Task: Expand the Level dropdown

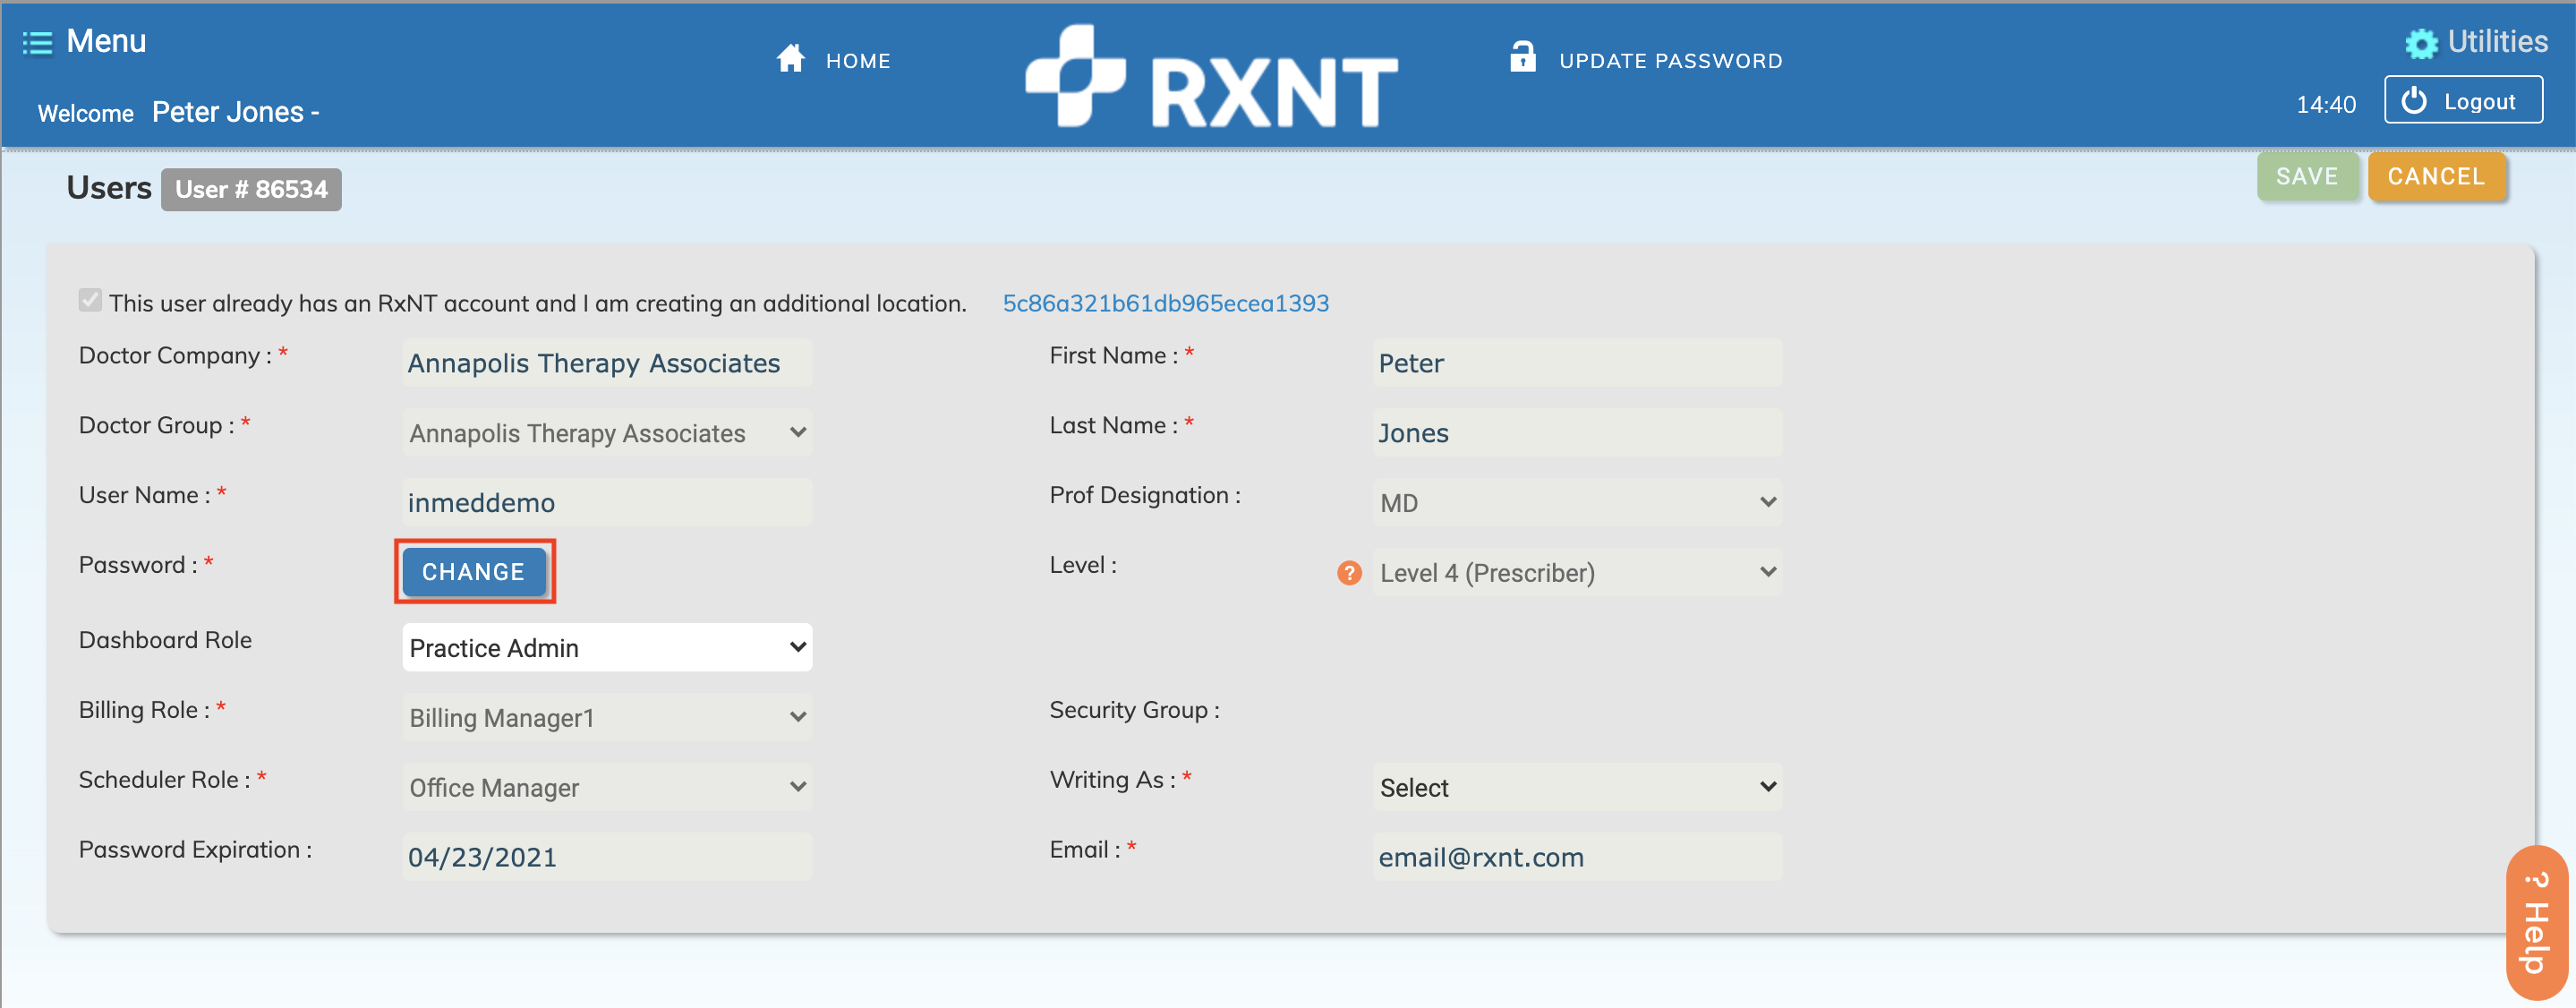Action: coord(1577,573)
